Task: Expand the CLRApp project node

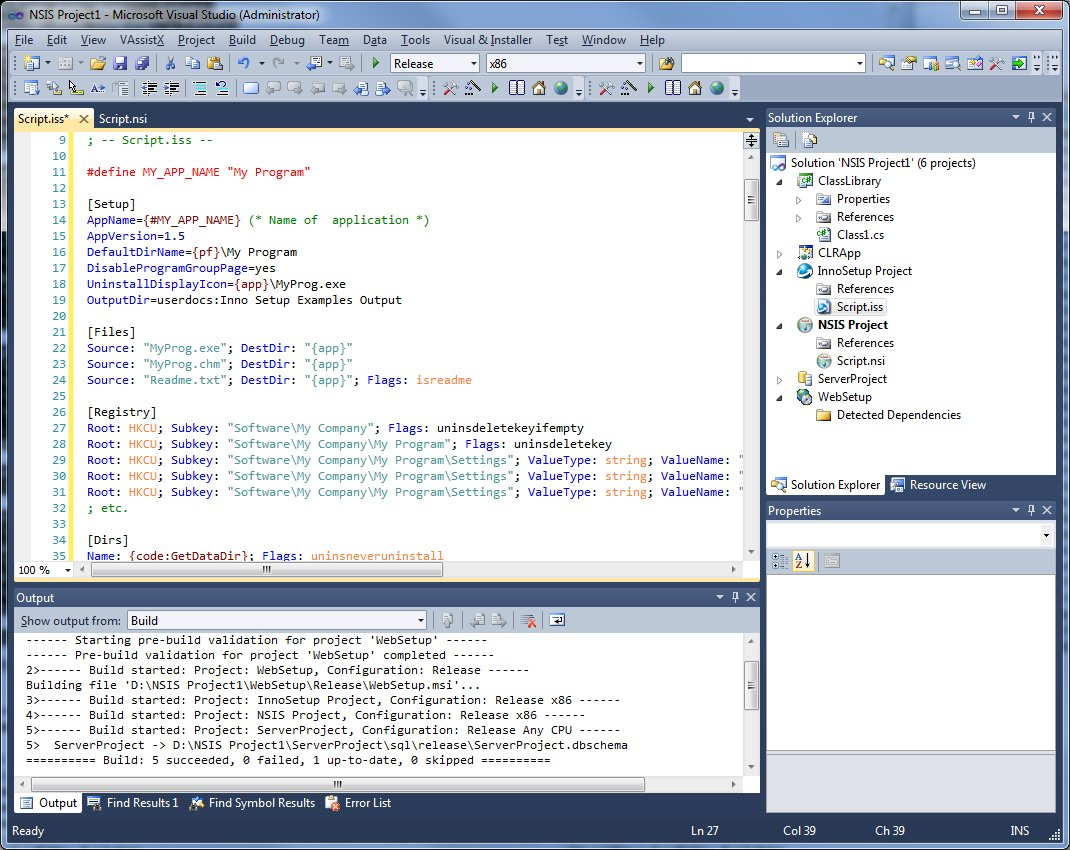Action: pyautogui.click(x=779, y=254)
